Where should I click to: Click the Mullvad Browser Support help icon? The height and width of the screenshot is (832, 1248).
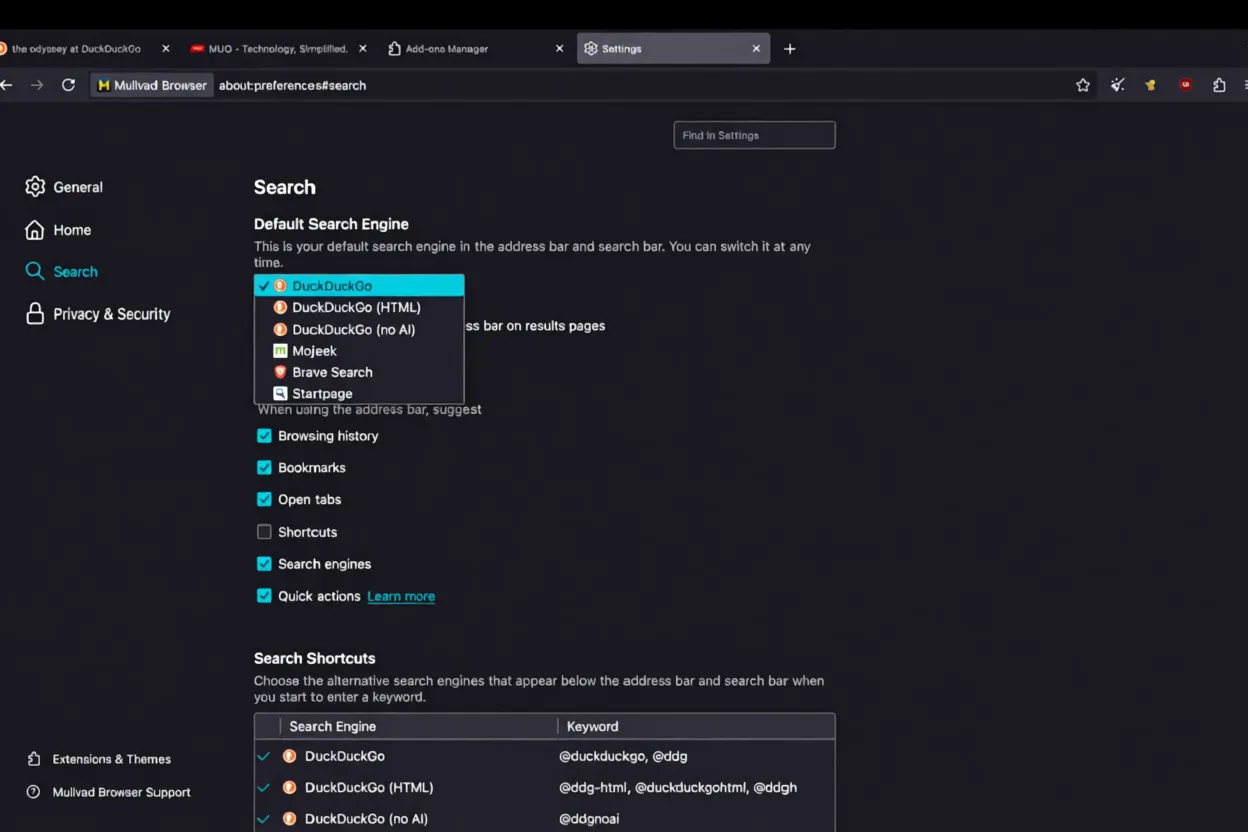click(x=34, y=792)
